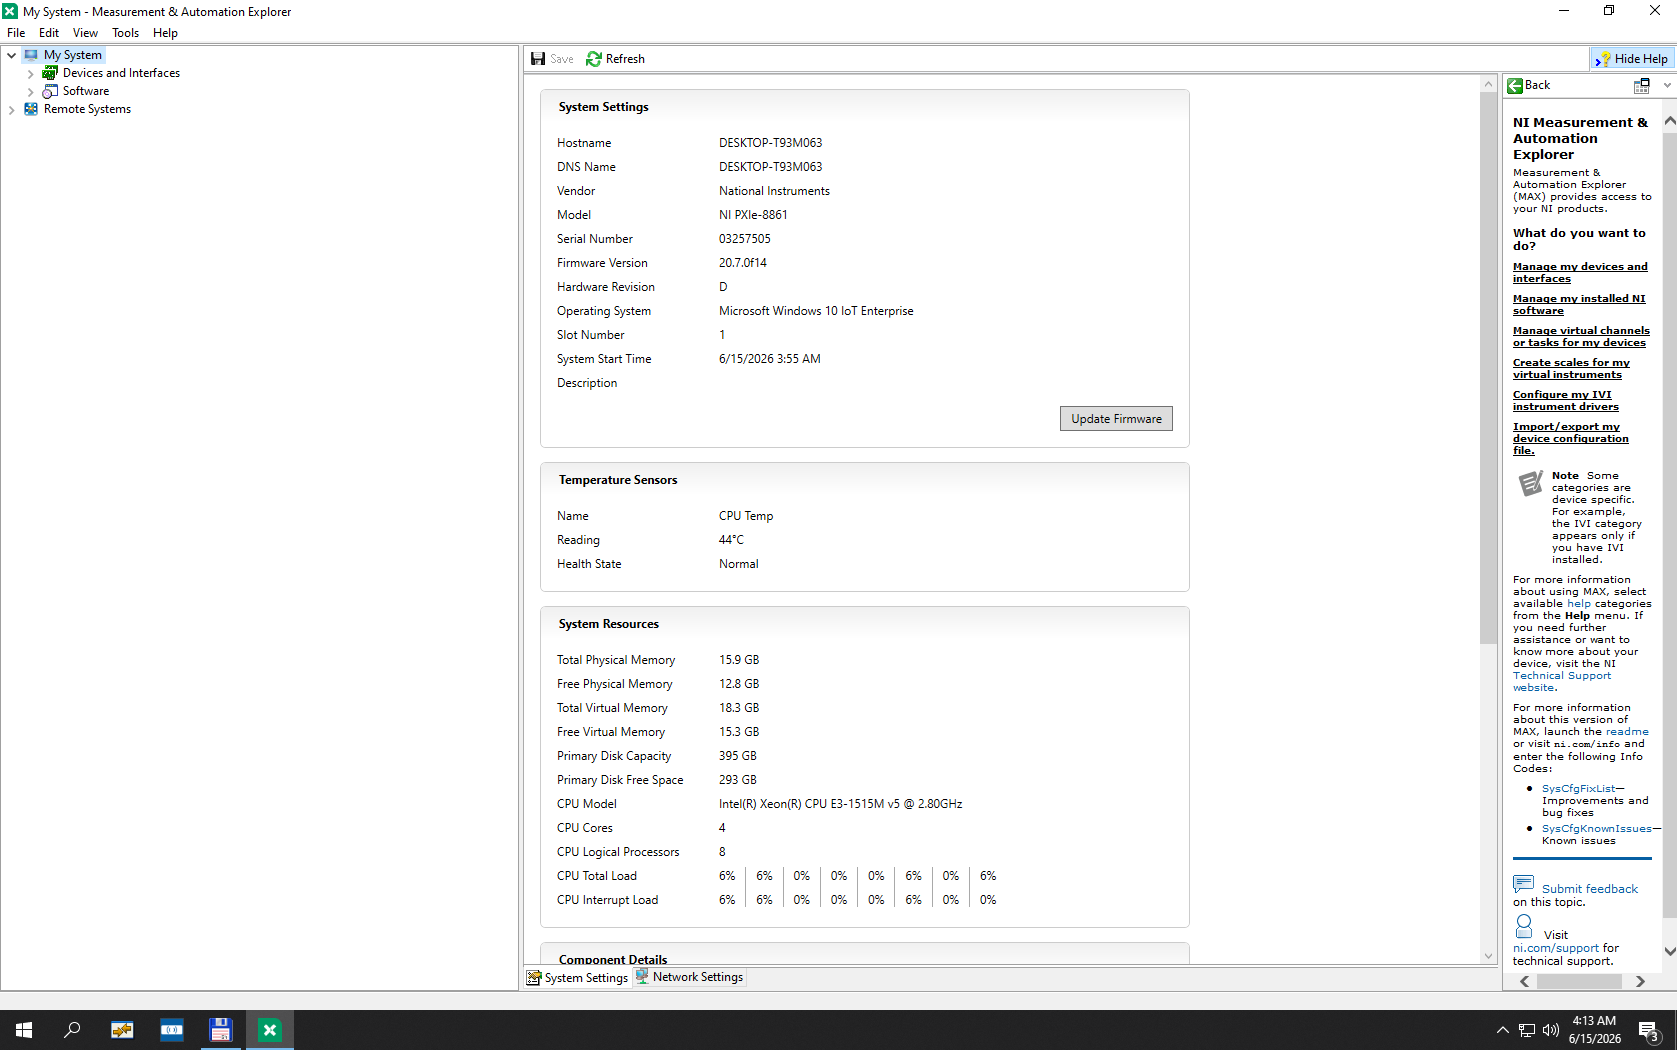The image size is (1677, 1050).
Task: Open the readme link
Action: 1627,732
